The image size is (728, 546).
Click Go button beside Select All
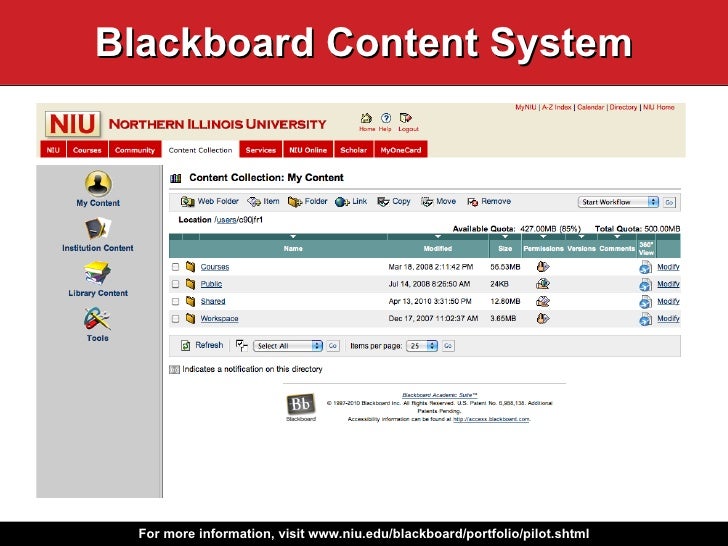pyautogui.click(x=332, y=346)
